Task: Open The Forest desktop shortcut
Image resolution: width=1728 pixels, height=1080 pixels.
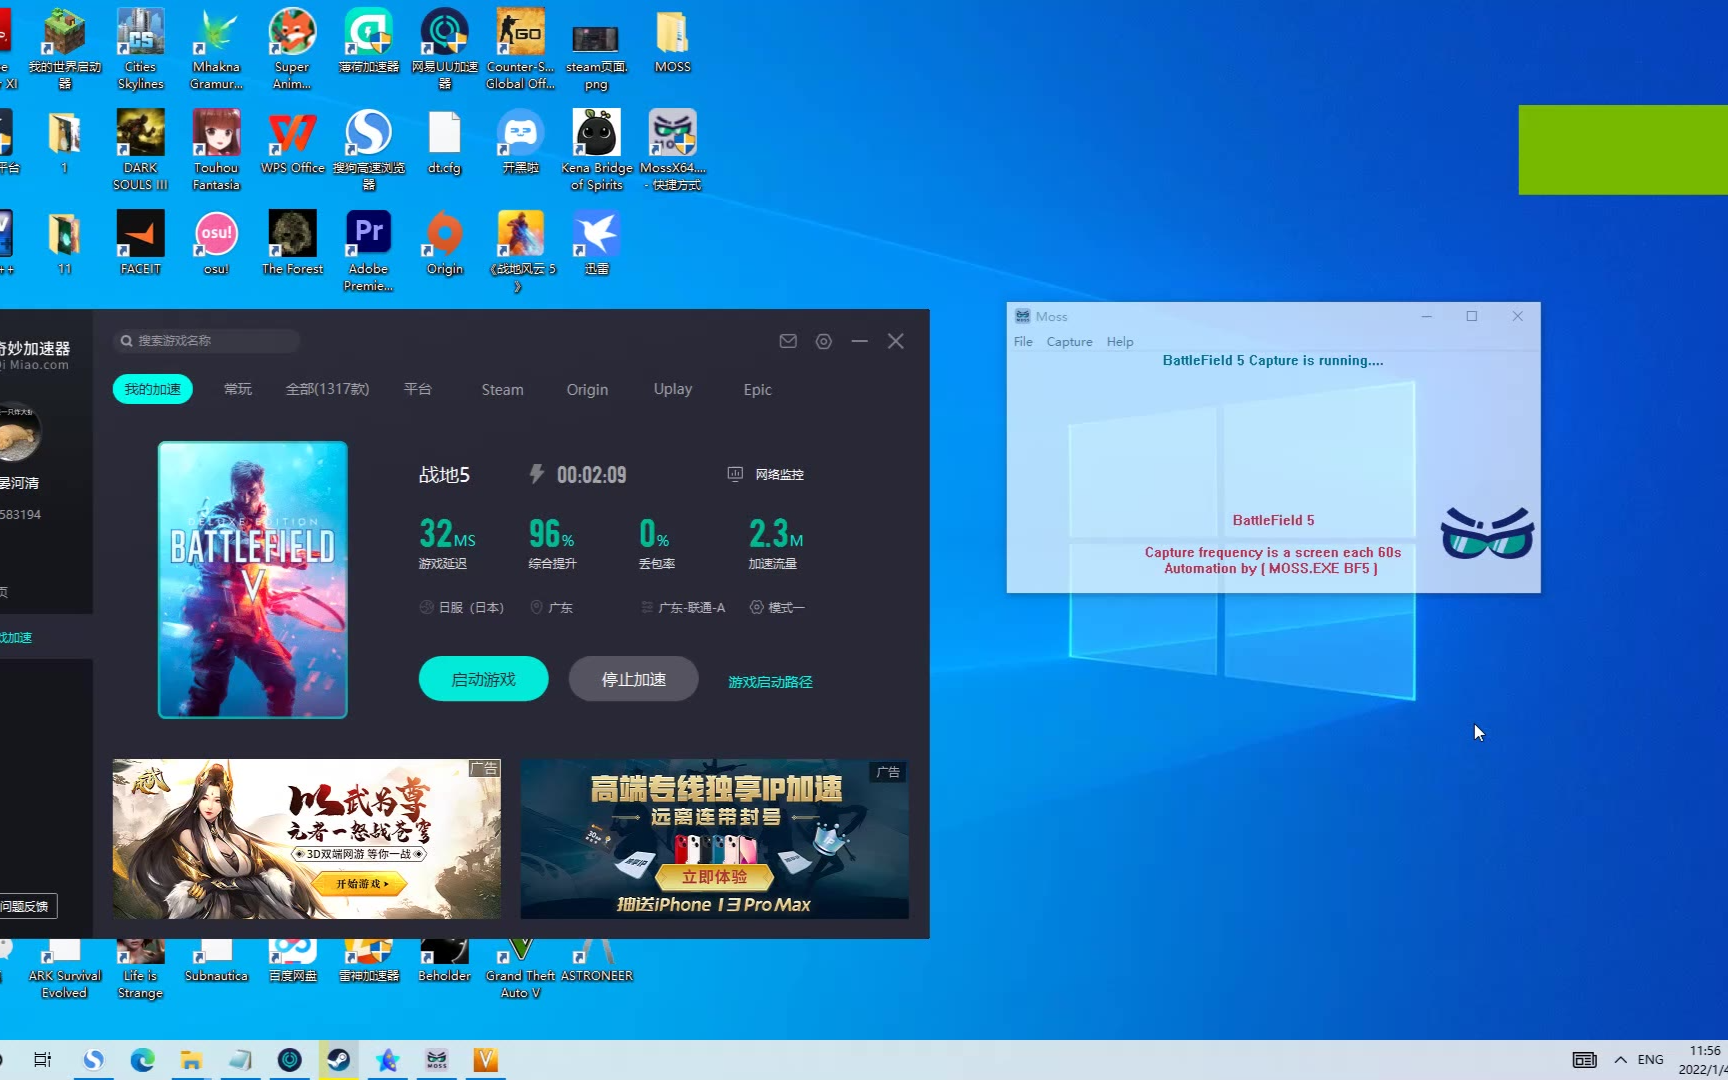Action: point(292,243)
